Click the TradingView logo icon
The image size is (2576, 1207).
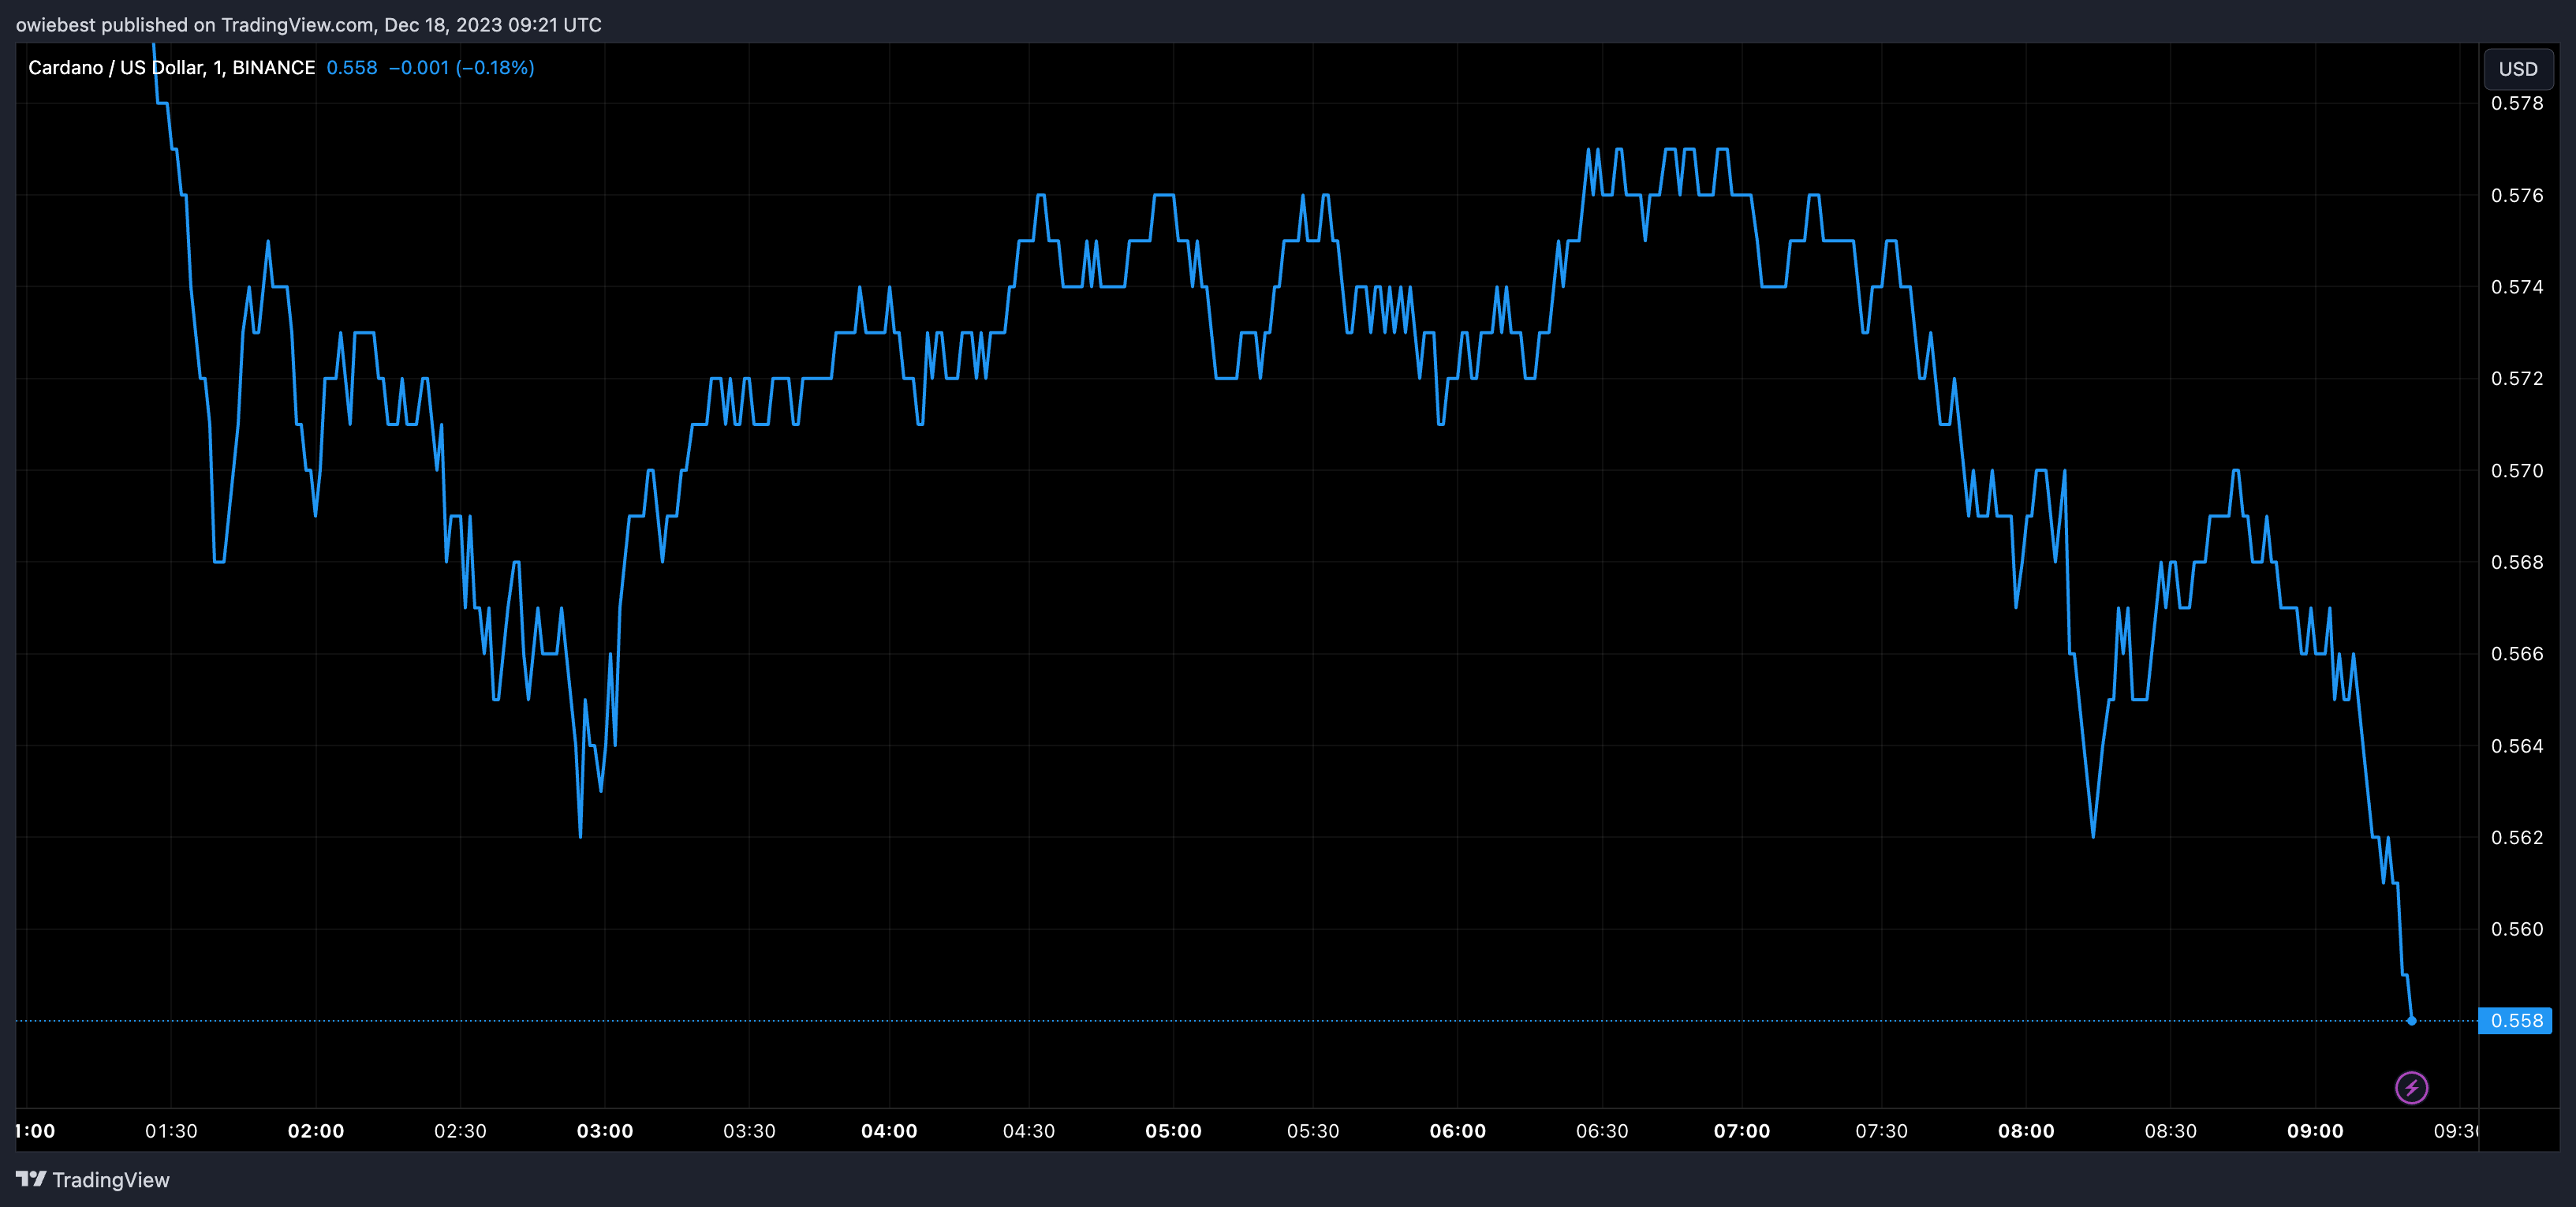coord(31,1179)
